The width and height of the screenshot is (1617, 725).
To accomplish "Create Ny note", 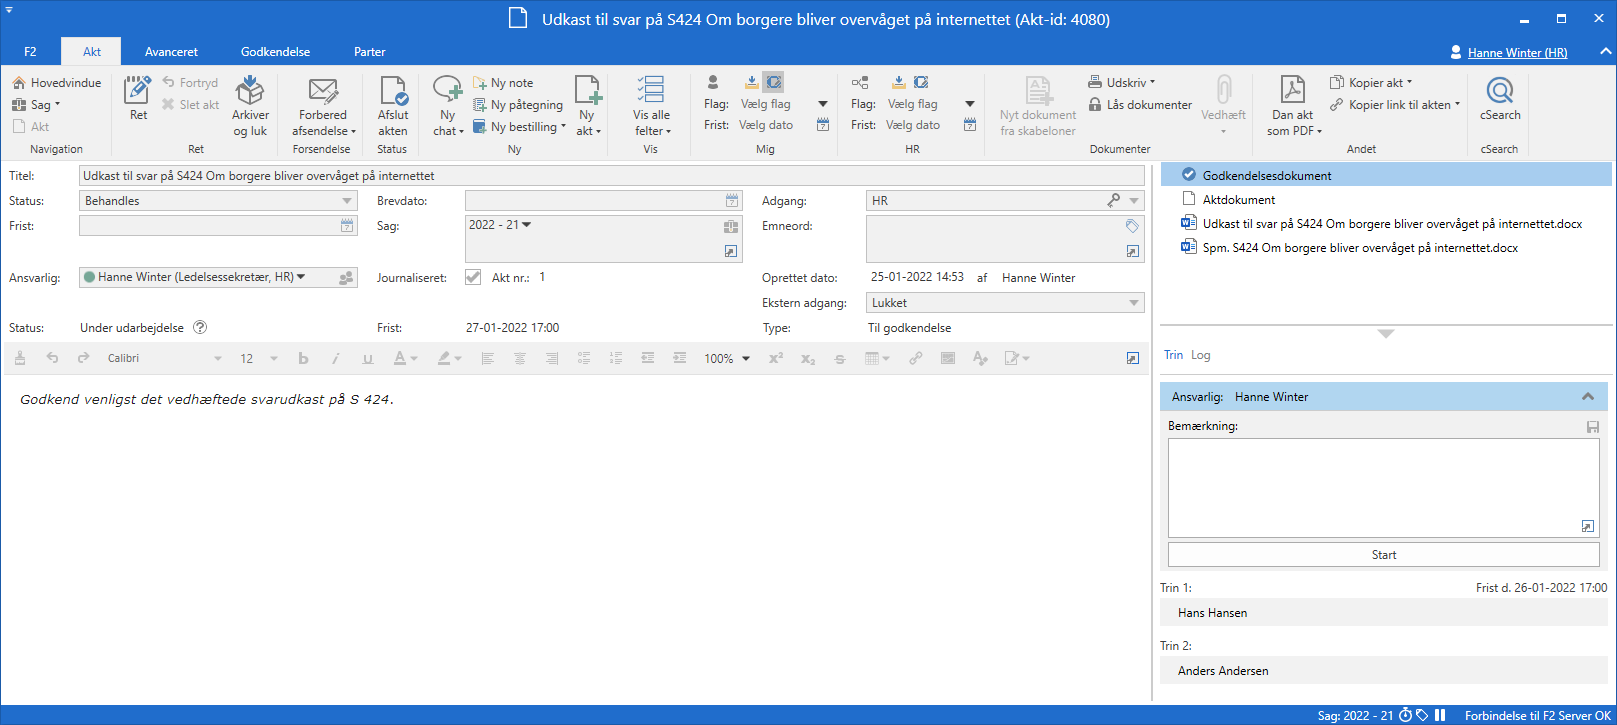I will click(x=503, y=83).
